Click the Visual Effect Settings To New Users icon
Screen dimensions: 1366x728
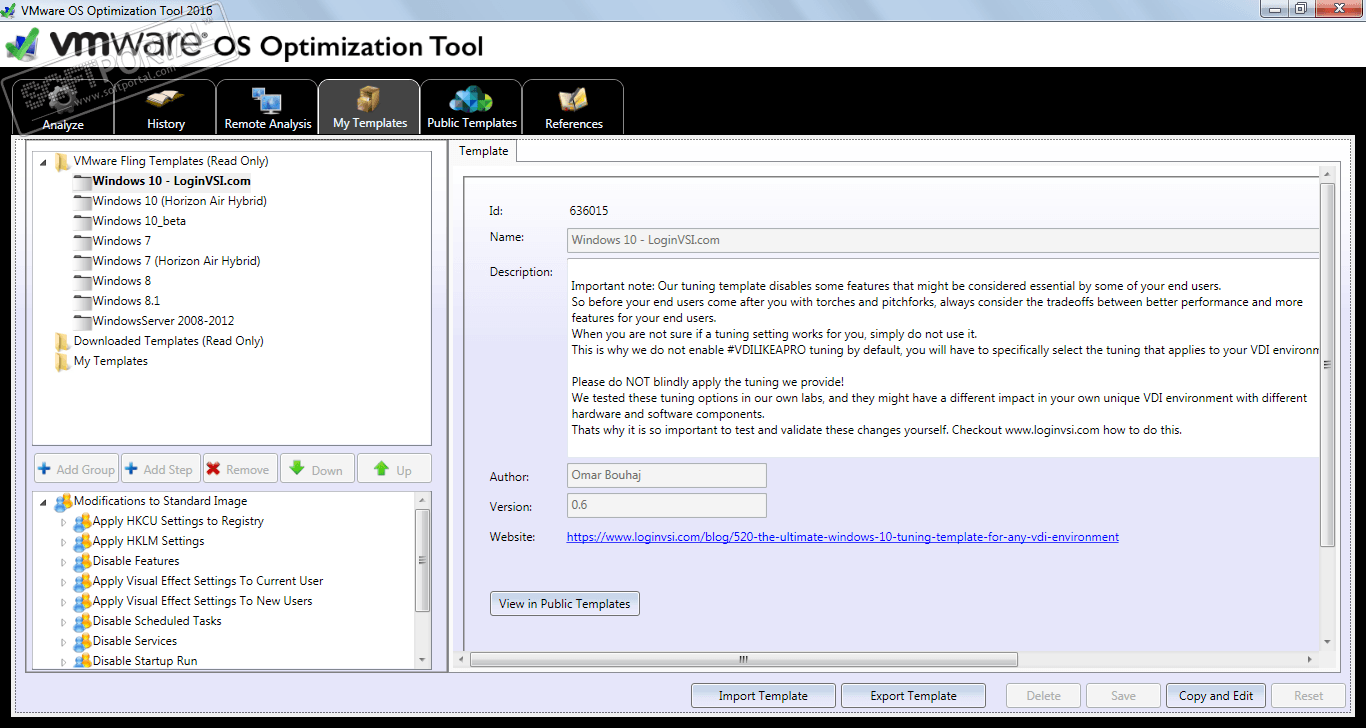[82, 602]
